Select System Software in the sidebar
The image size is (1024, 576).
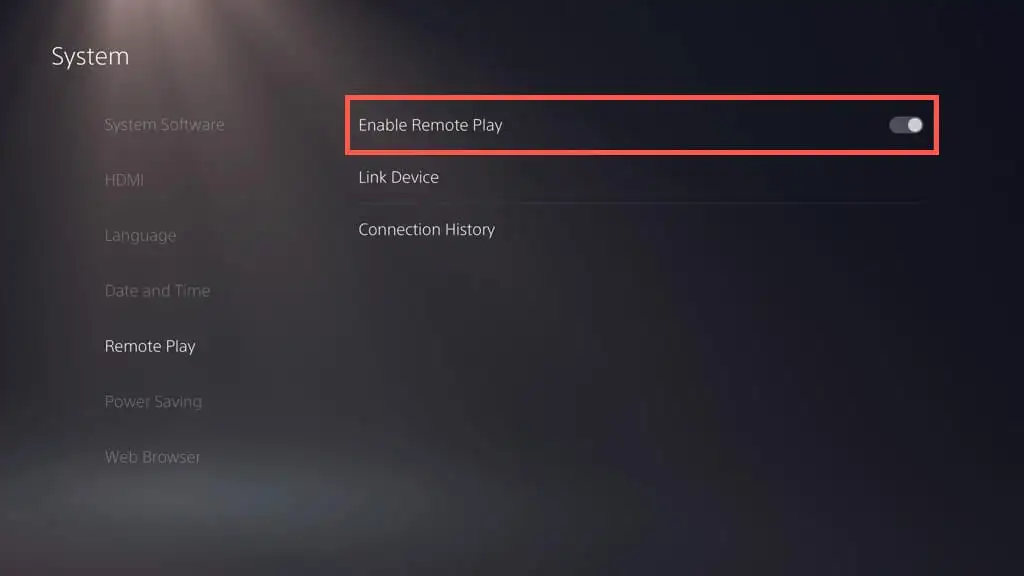click(x=164, y=124)
